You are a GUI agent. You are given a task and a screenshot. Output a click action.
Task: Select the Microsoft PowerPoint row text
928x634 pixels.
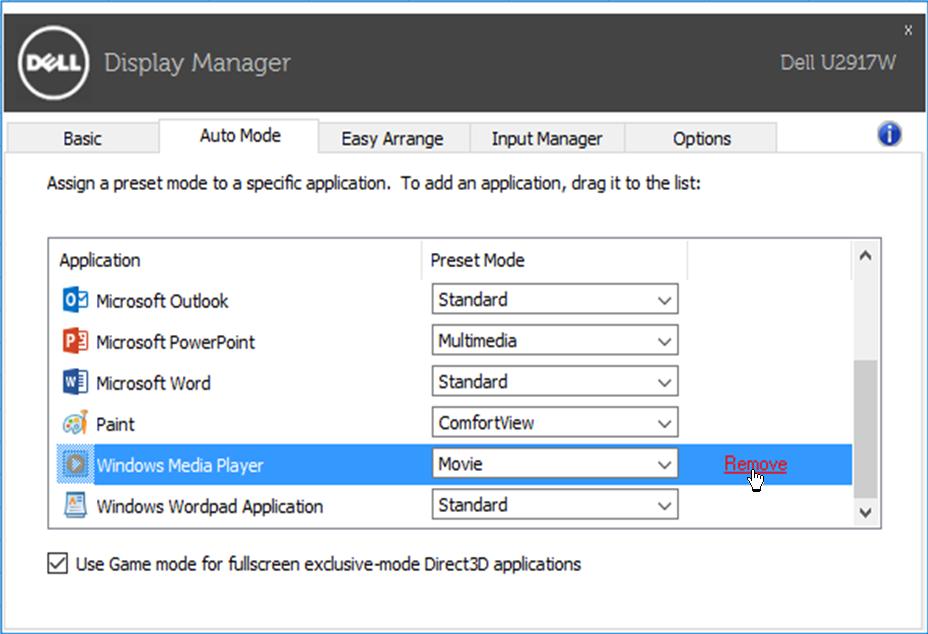[175, 342]
